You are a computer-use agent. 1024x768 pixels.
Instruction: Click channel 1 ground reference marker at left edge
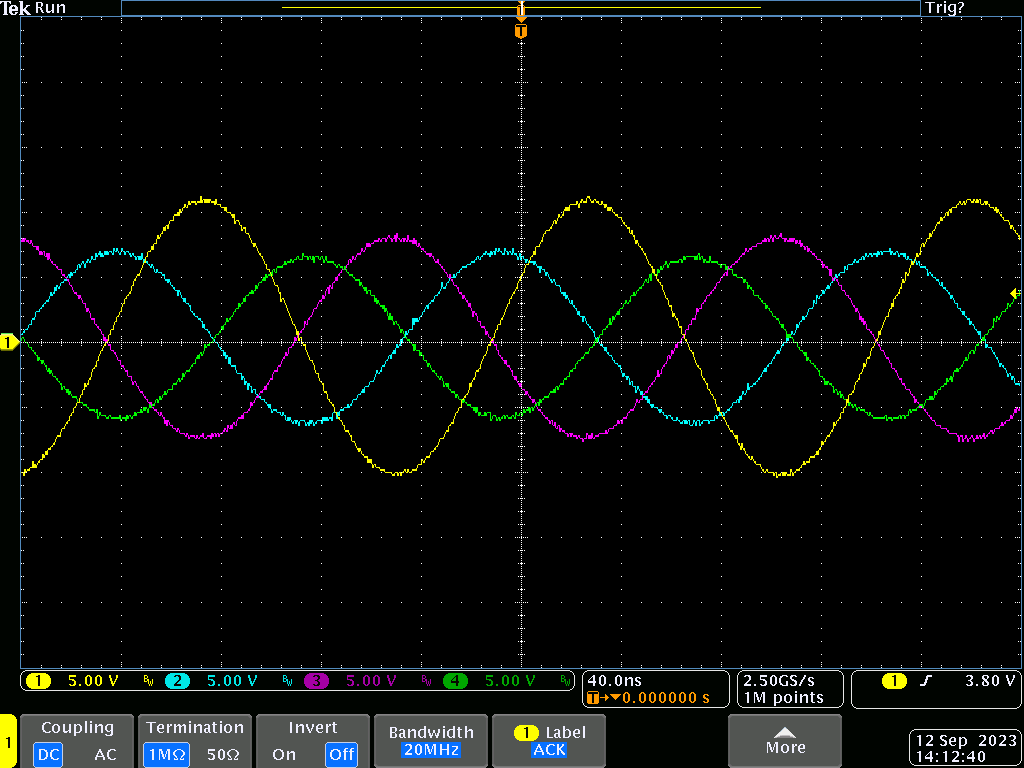9,343
